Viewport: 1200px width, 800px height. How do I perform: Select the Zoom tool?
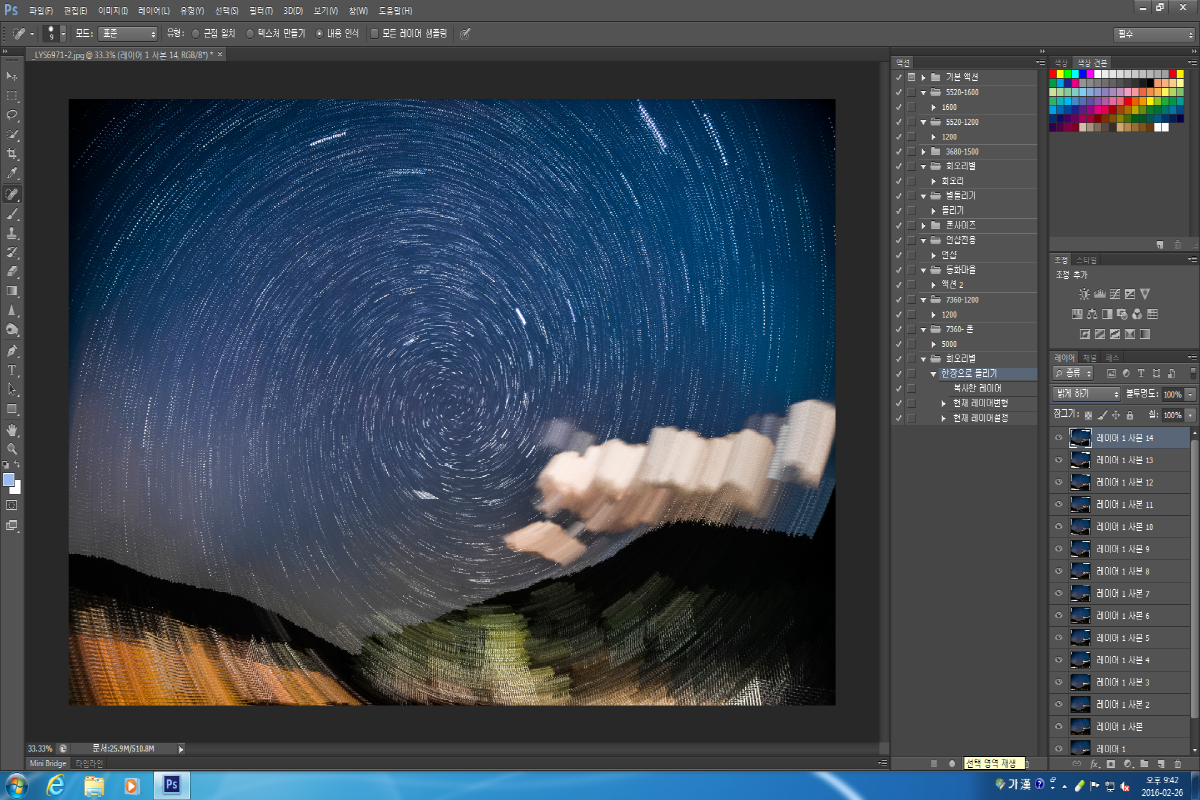click(12, 449)
